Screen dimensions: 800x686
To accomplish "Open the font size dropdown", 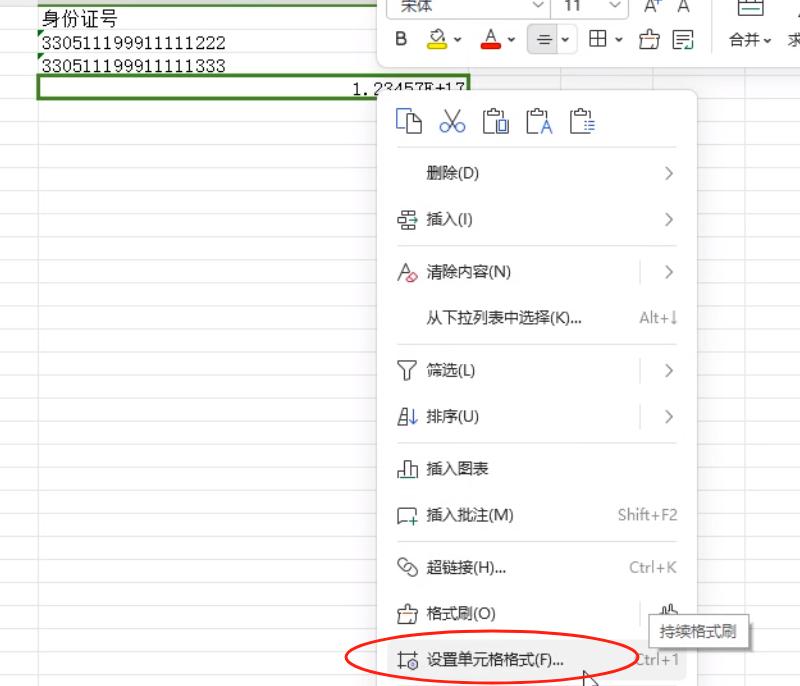I will coord(615,6).
